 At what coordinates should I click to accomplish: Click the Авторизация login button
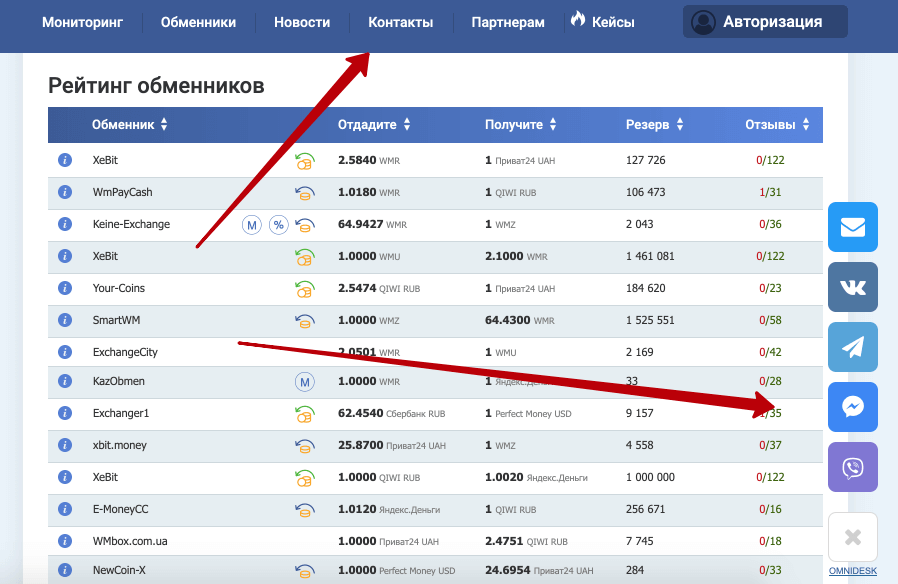click(765, 22)
